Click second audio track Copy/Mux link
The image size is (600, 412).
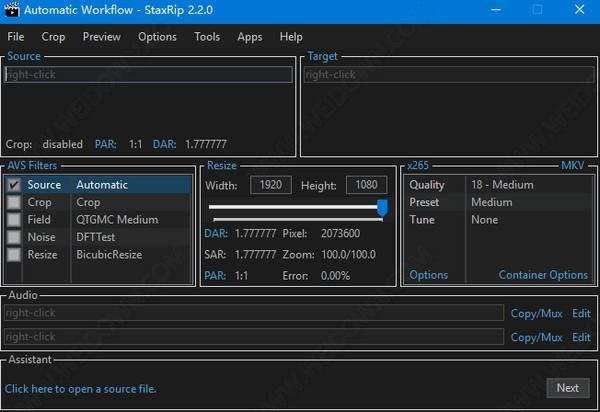pos(536,338)
